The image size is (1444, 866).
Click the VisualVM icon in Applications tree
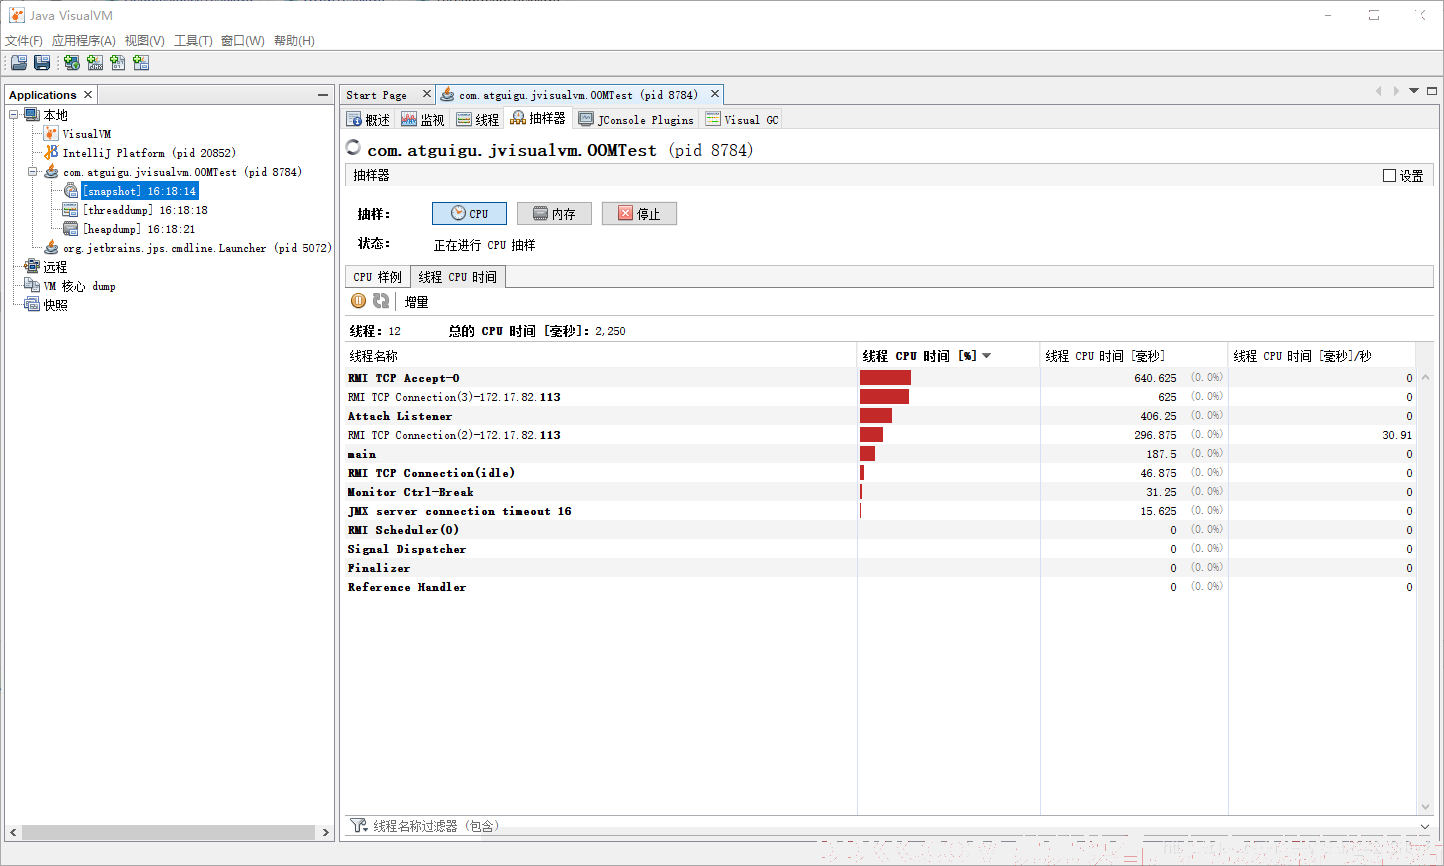[51, 133]
